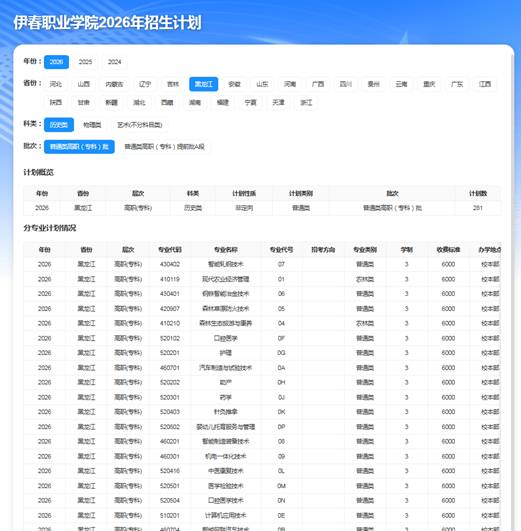Screen dimensions: 521x531
Task: Click 计算机应用技术 major name cell
Action: pos(226,515)
